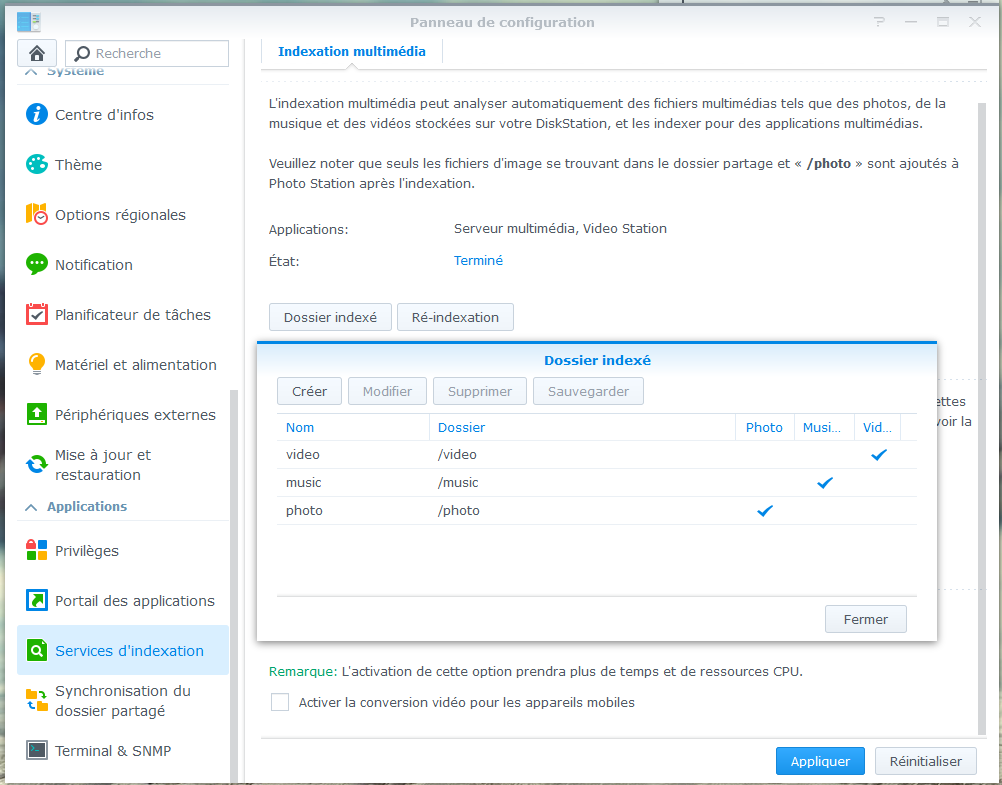The image size is (1002, 785).
Task: Open the Privilèges icon
Action: 36,550
